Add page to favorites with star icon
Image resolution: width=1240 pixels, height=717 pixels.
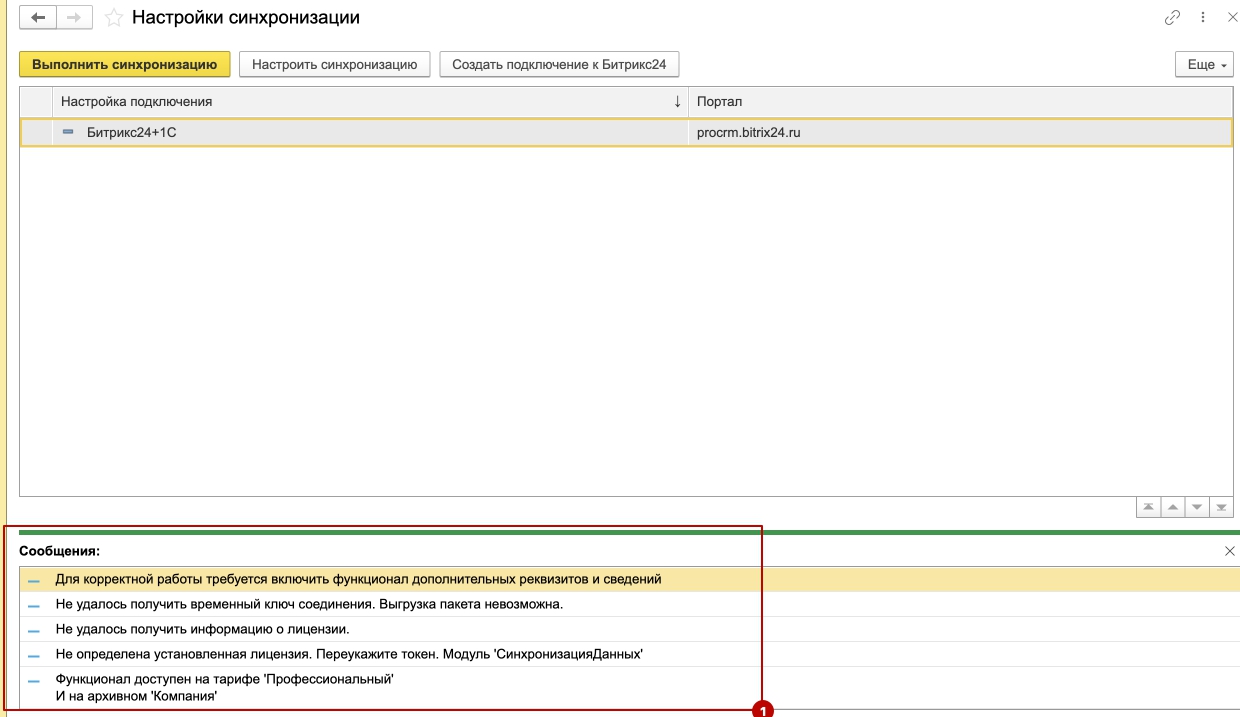click(114, 18)
